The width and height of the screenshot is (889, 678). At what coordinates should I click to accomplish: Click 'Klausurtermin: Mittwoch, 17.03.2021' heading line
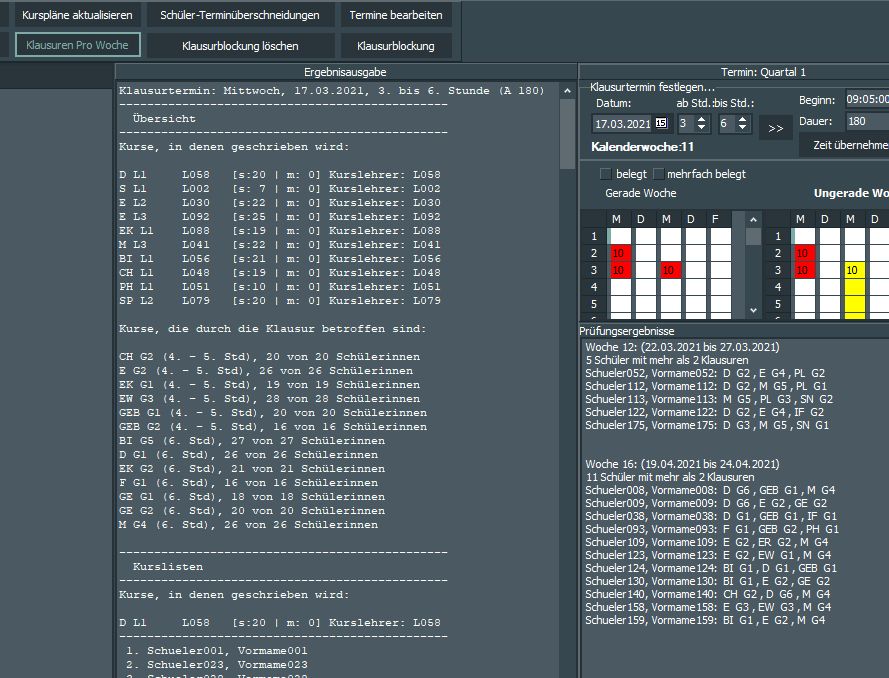pyautogui.click(x=331, y=91)
